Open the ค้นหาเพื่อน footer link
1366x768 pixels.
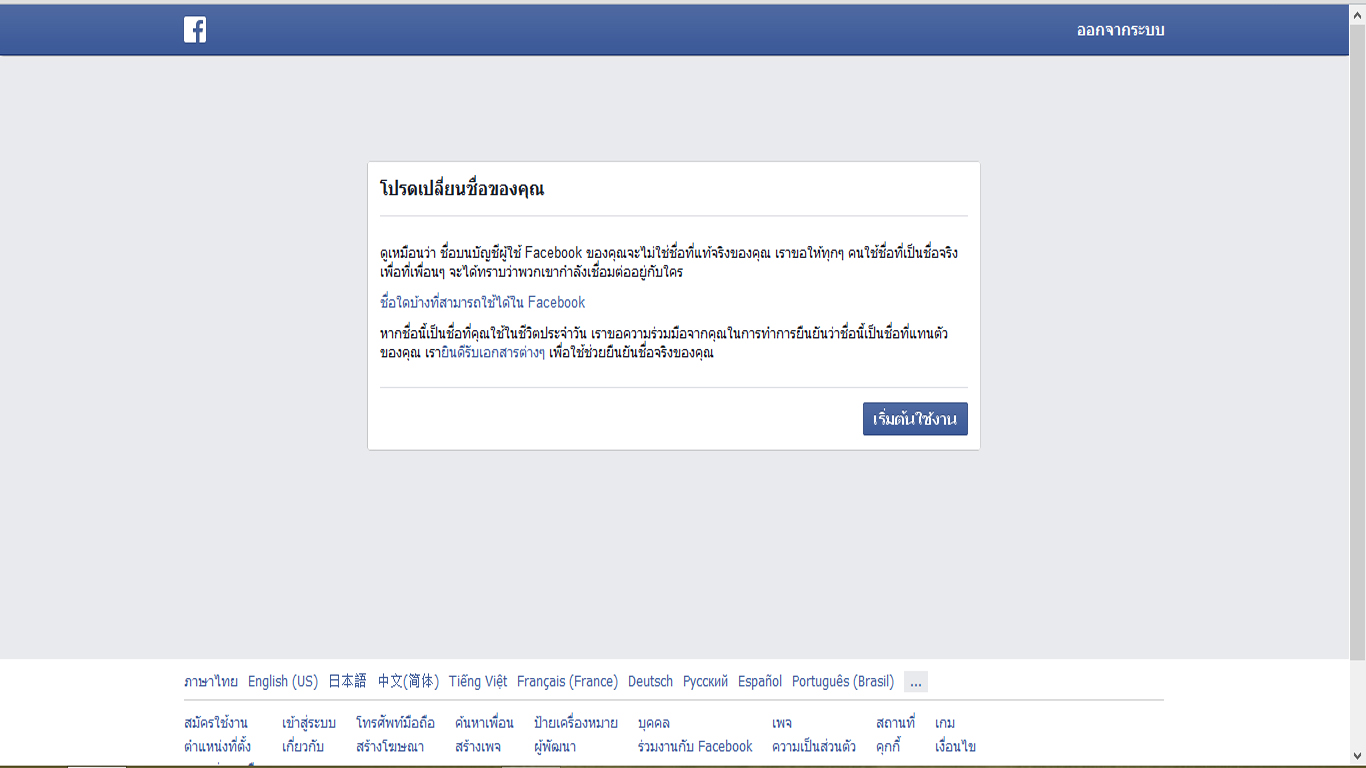pyautogui.click(x=484, y=722)
